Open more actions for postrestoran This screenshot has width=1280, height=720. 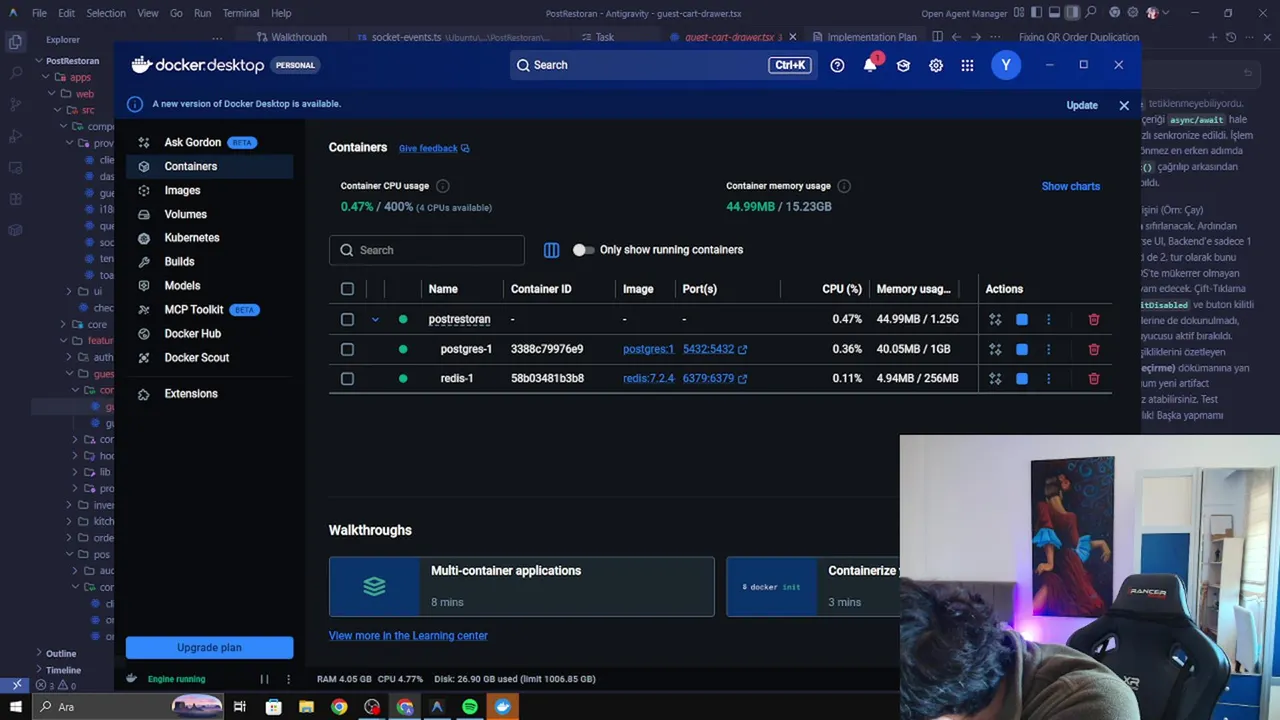1048,320
